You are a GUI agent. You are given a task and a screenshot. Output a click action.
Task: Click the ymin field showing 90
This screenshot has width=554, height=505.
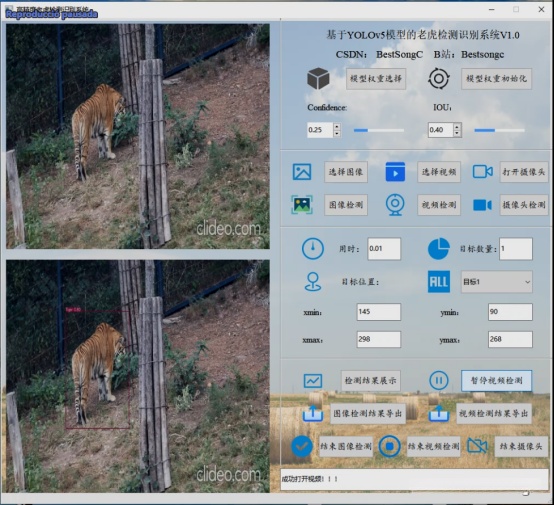(x=510, y=312)
